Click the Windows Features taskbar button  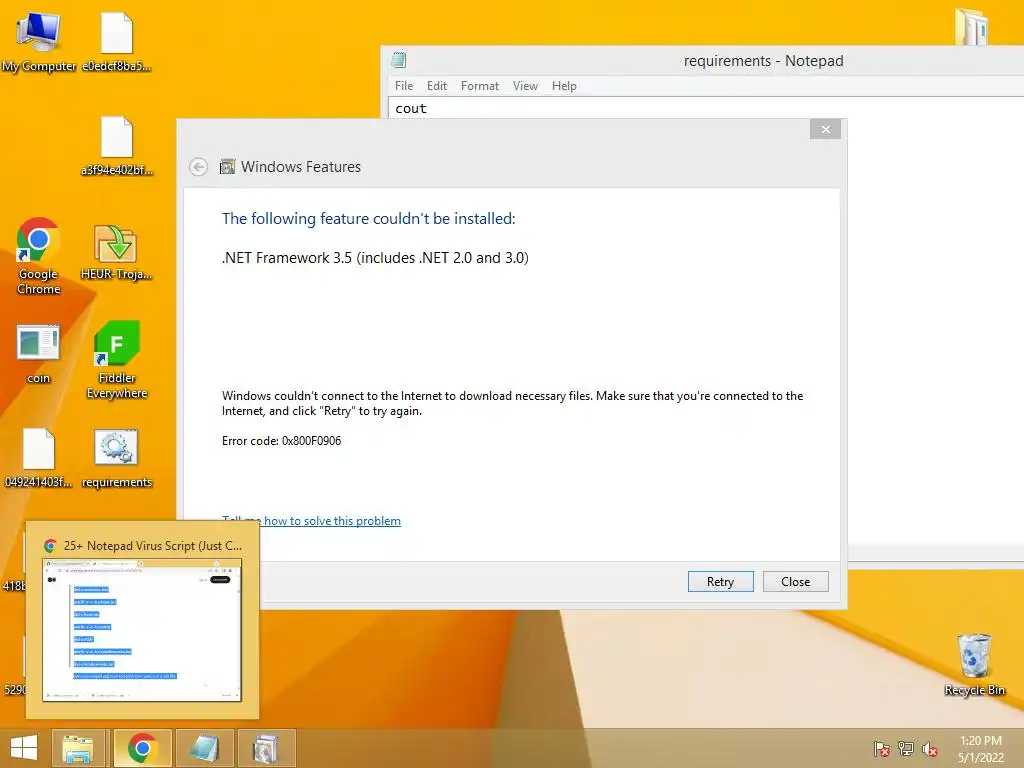click(266, 748)
